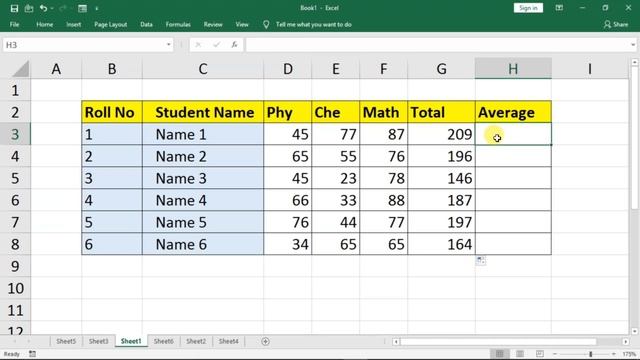This screenshot has width=640, height=360.
Task: Switch to Normal view icon
Action: coord(500,354)
